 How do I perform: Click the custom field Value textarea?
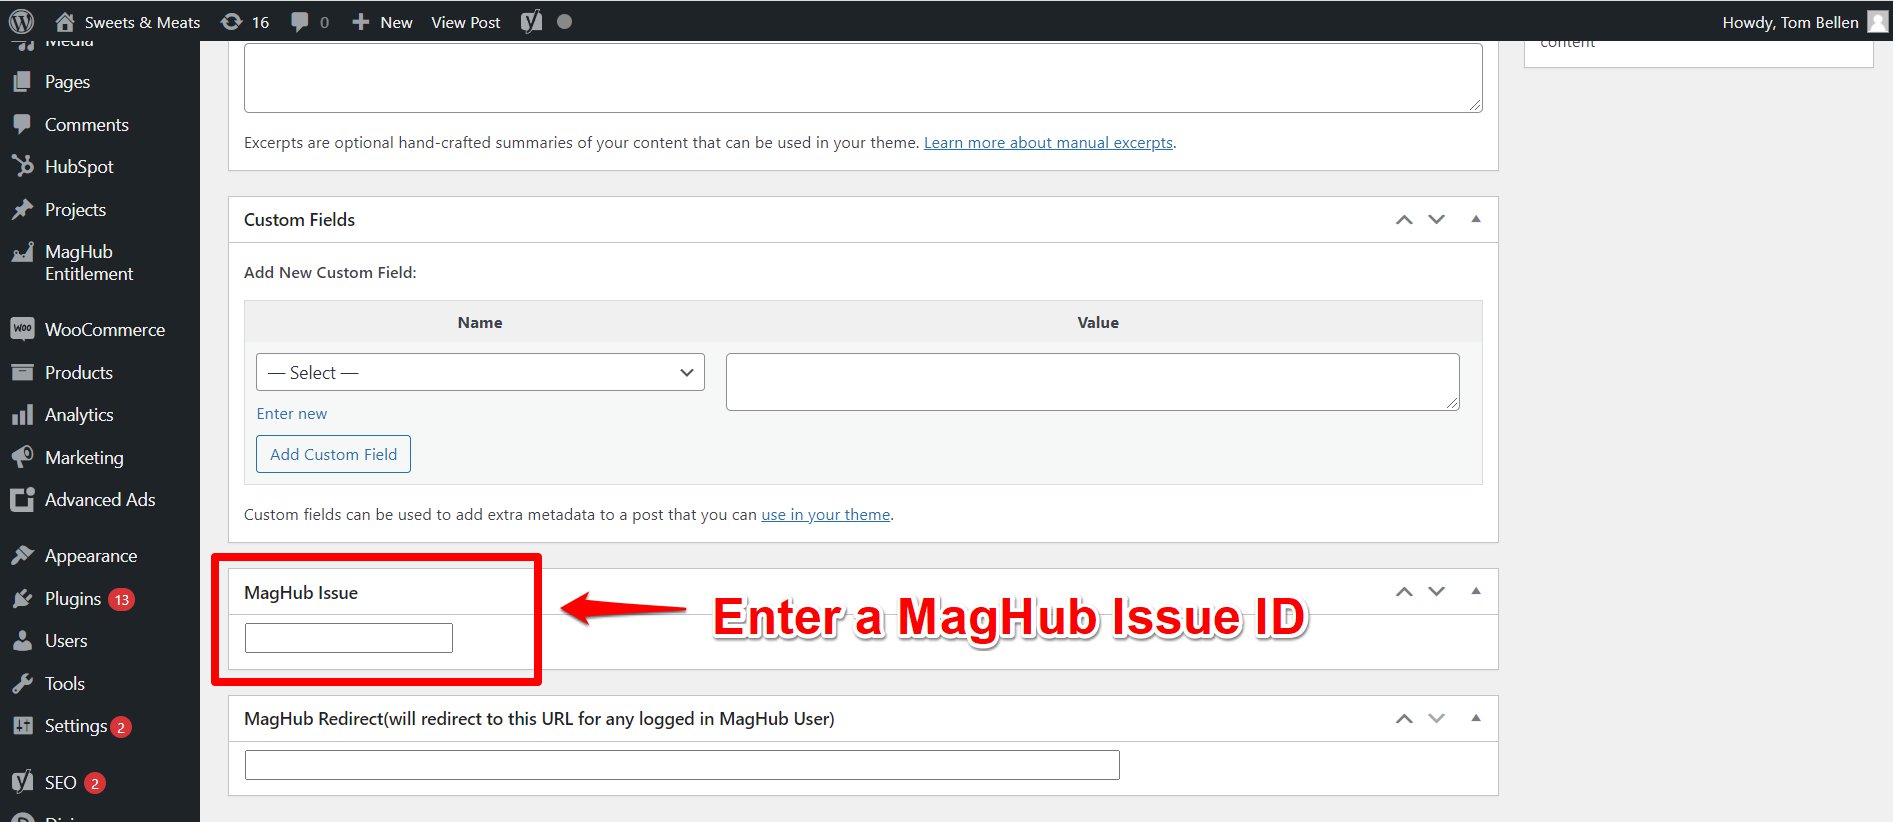[1092, 381]
